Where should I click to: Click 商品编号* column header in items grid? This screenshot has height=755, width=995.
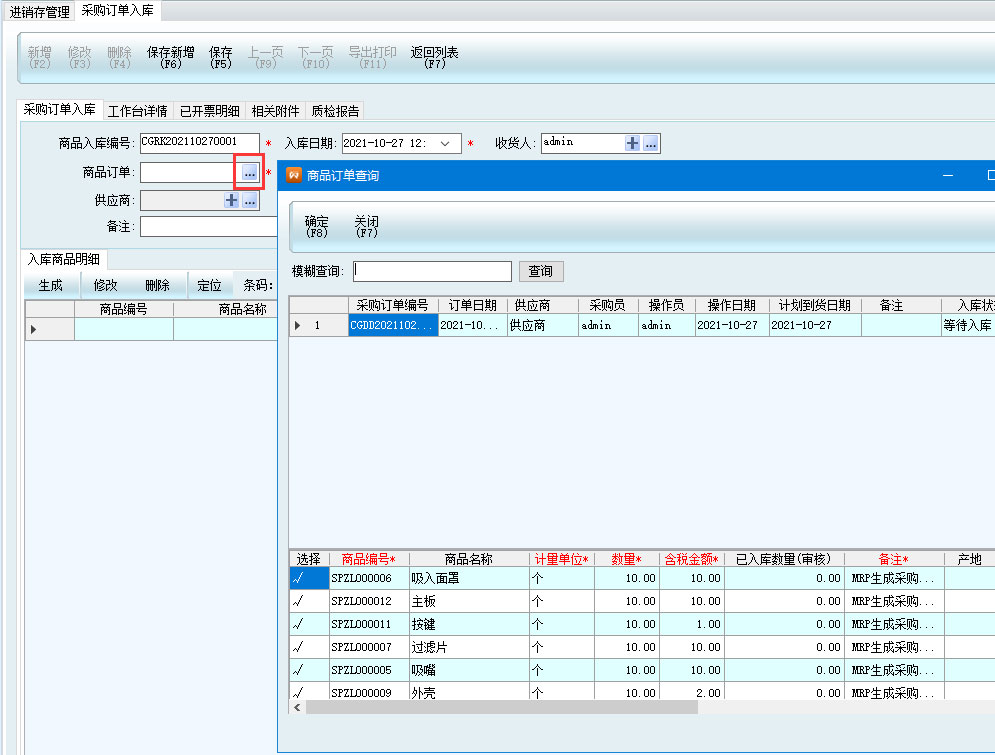(369, 559)
